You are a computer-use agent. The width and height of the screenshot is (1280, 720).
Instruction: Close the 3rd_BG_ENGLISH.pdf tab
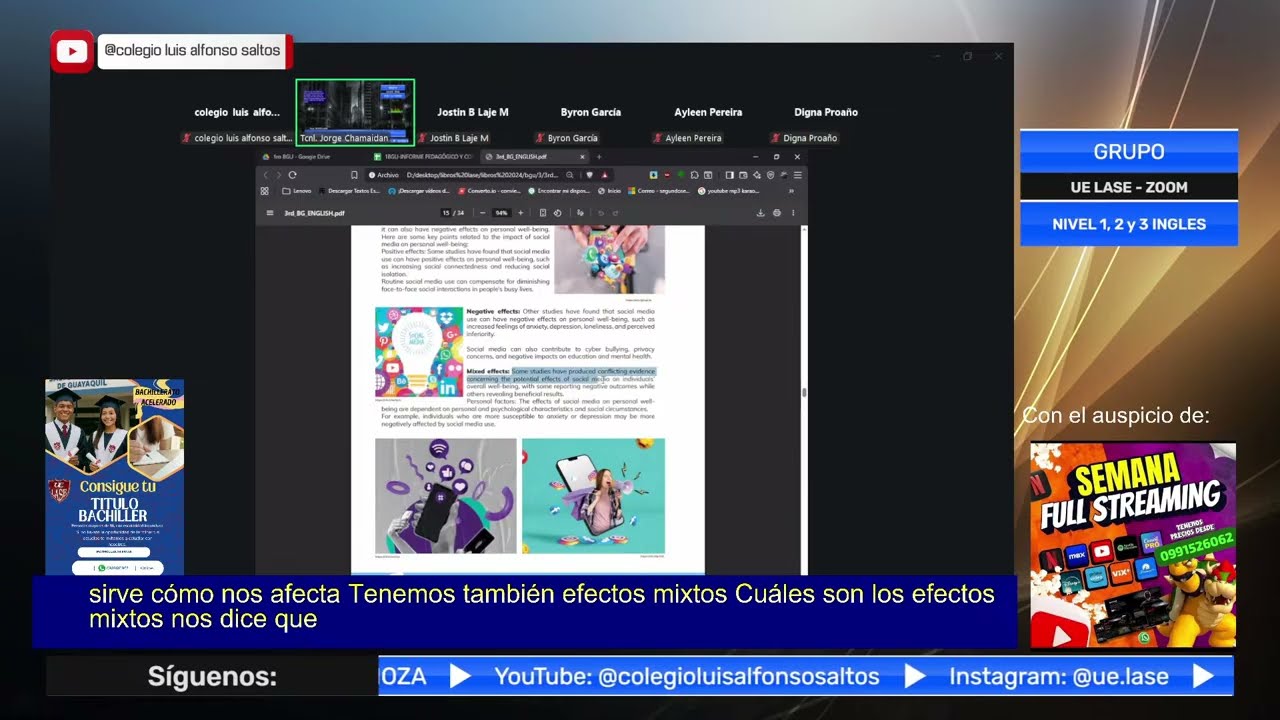[582, 157]
